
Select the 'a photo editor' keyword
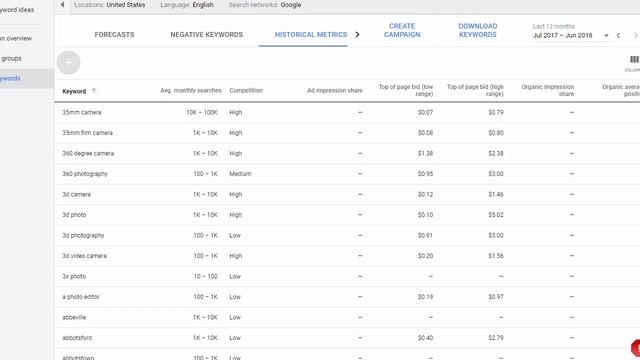[x=81, y=297]
